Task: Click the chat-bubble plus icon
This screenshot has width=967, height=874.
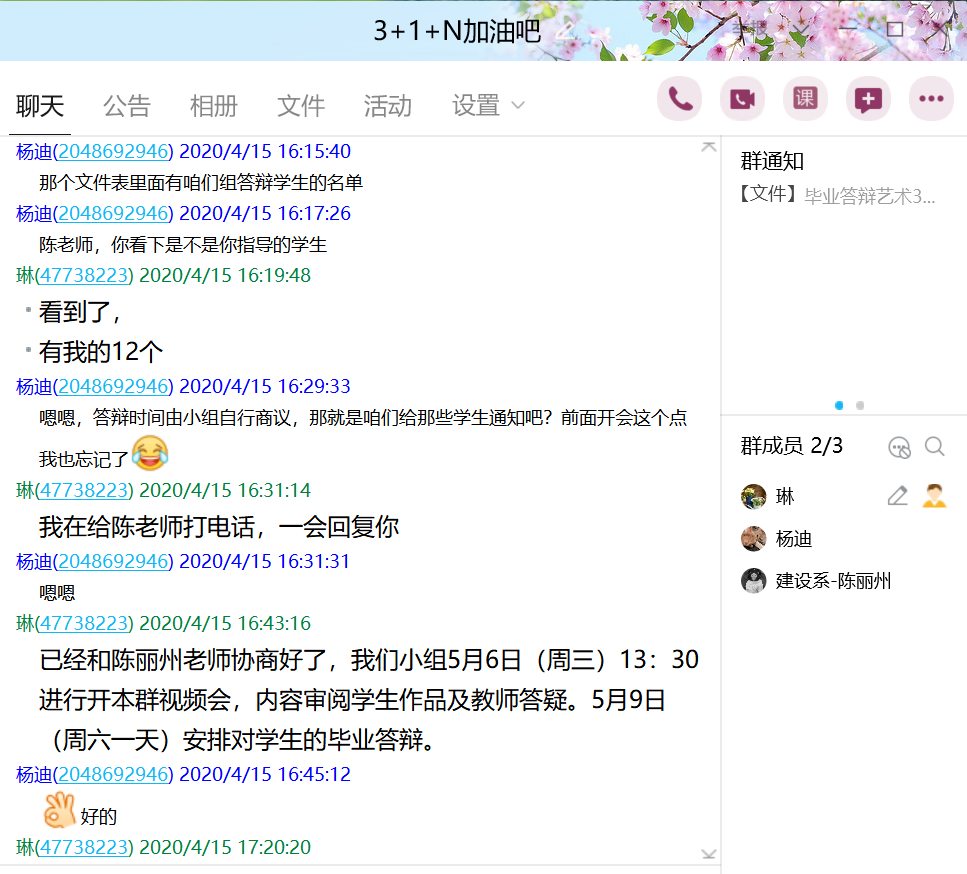Action: 868,99
